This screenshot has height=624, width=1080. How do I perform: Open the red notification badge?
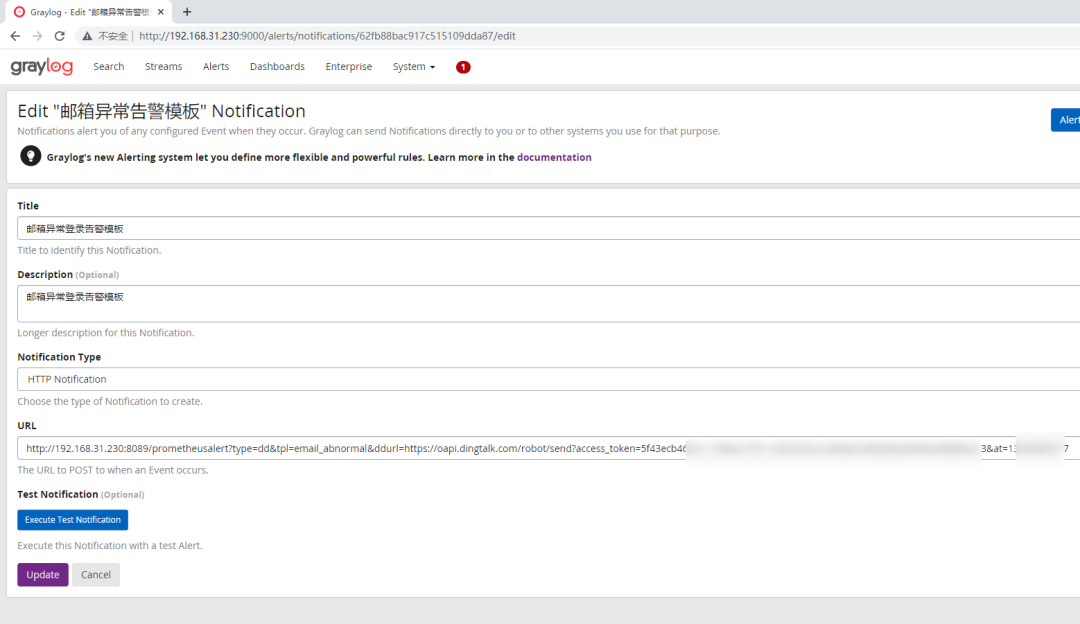tap(463, 67)
